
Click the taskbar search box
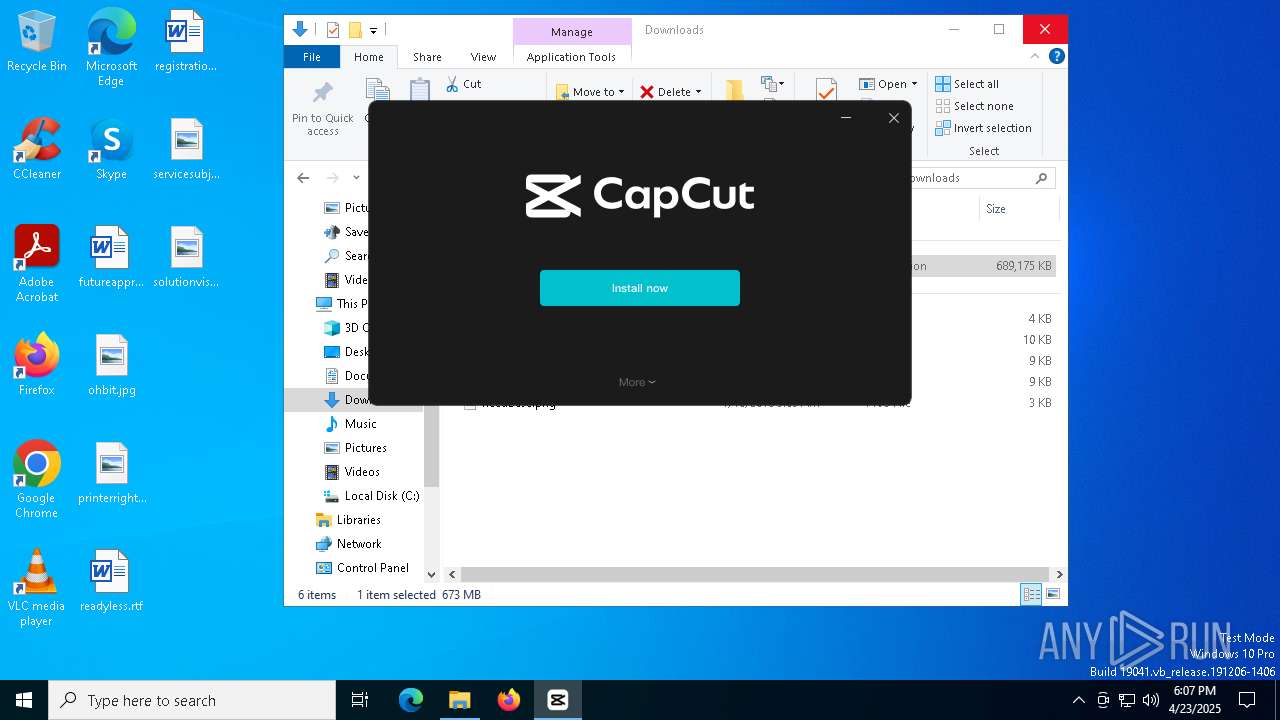[192, 700]
